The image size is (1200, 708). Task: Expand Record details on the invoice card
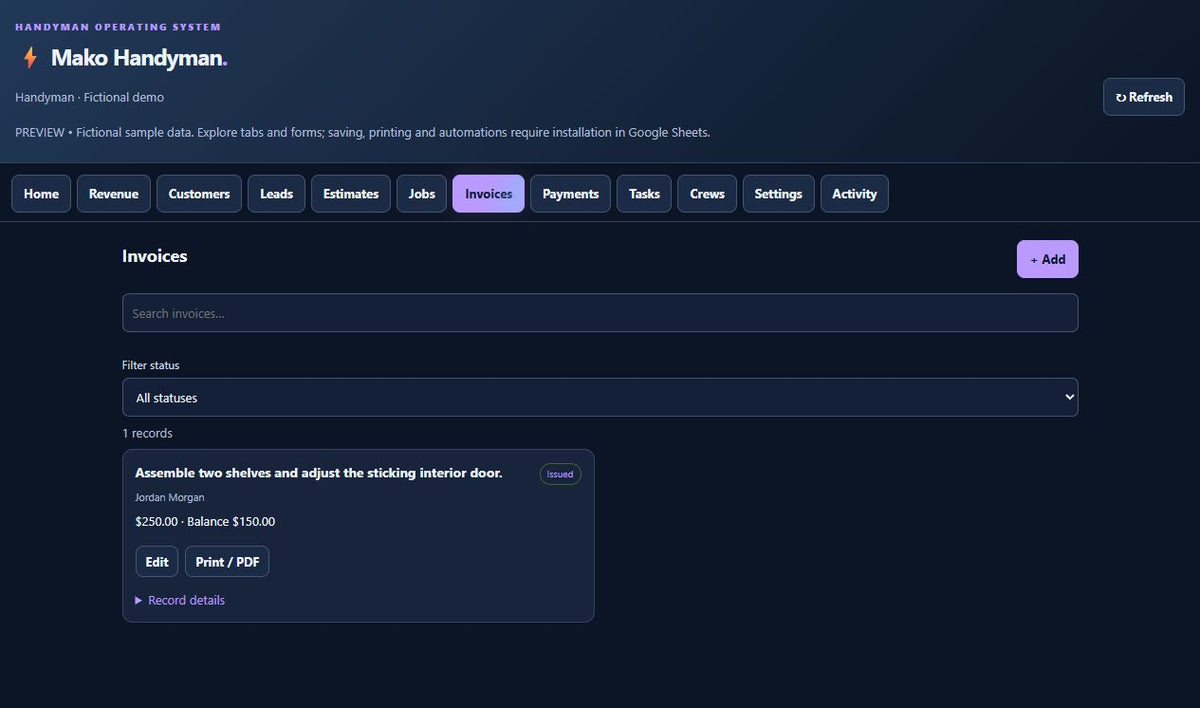coord(180,600)
